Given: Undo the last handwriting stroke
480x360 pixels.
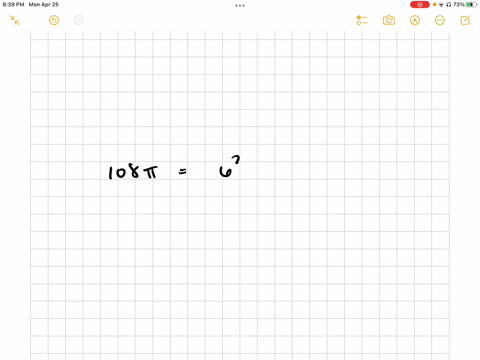Looking at the screenshot, I should pyautogui.click(x=54, y=20).
